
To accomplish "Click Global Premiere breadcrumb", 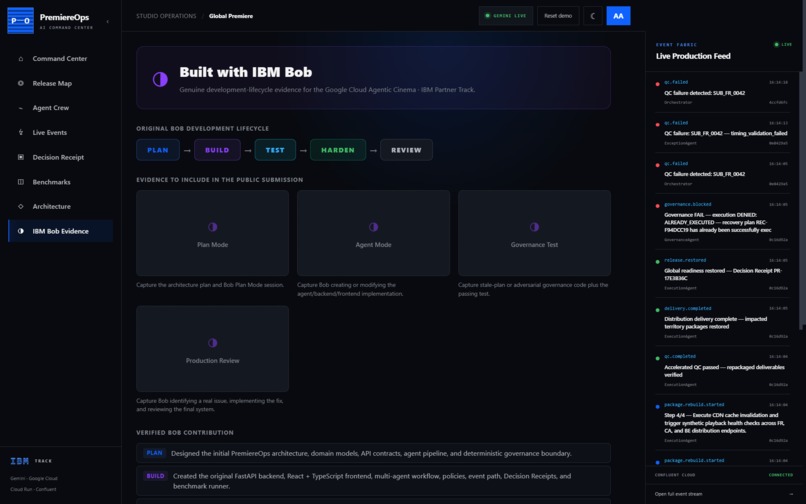I will point(231,16).
